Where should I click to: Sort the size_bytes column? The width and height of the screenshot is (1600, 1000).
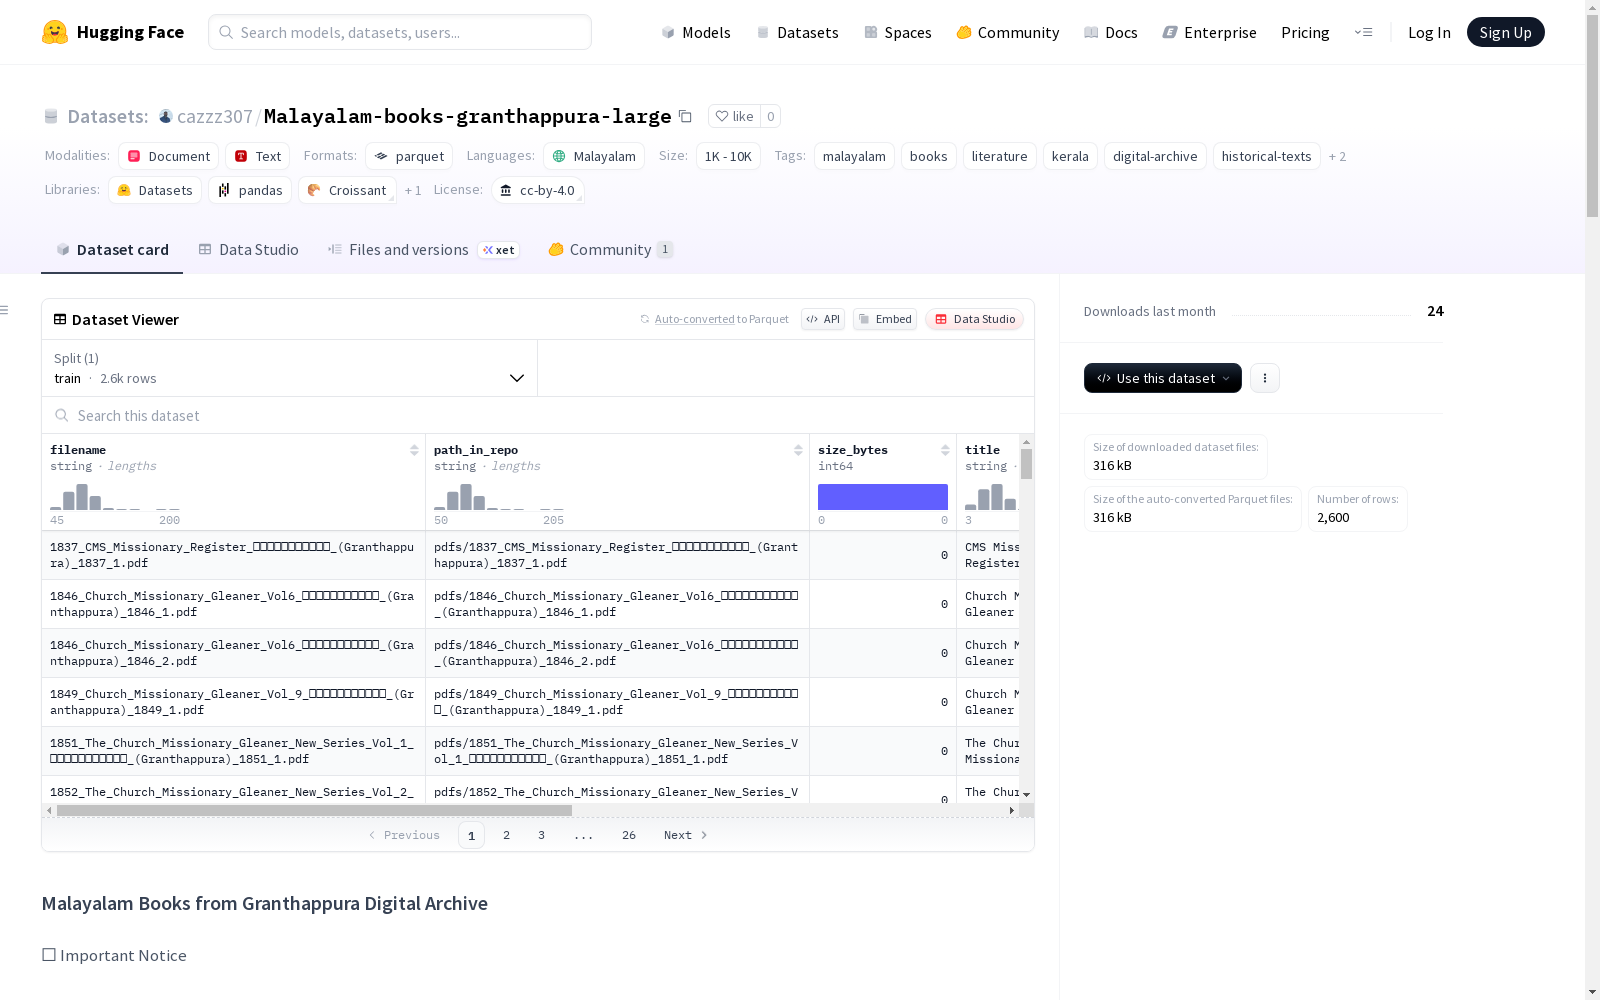click(945, 450)
